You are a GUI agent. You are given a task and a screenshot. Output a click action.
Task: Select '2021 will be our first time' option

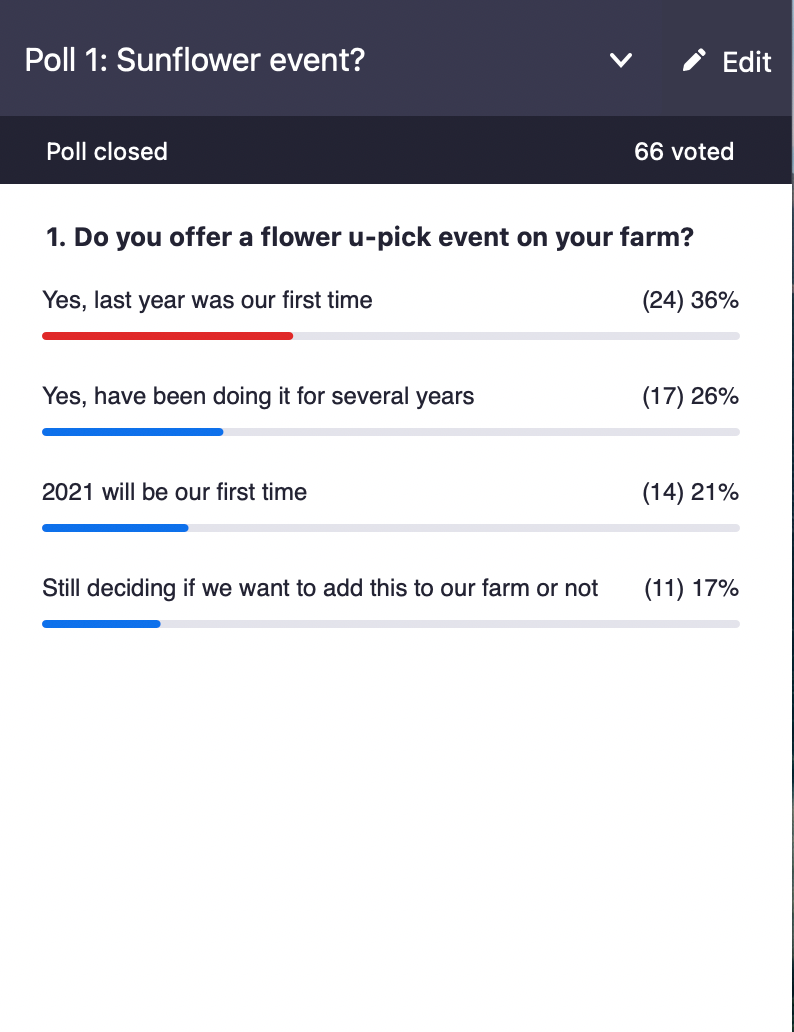click(174, 492)
